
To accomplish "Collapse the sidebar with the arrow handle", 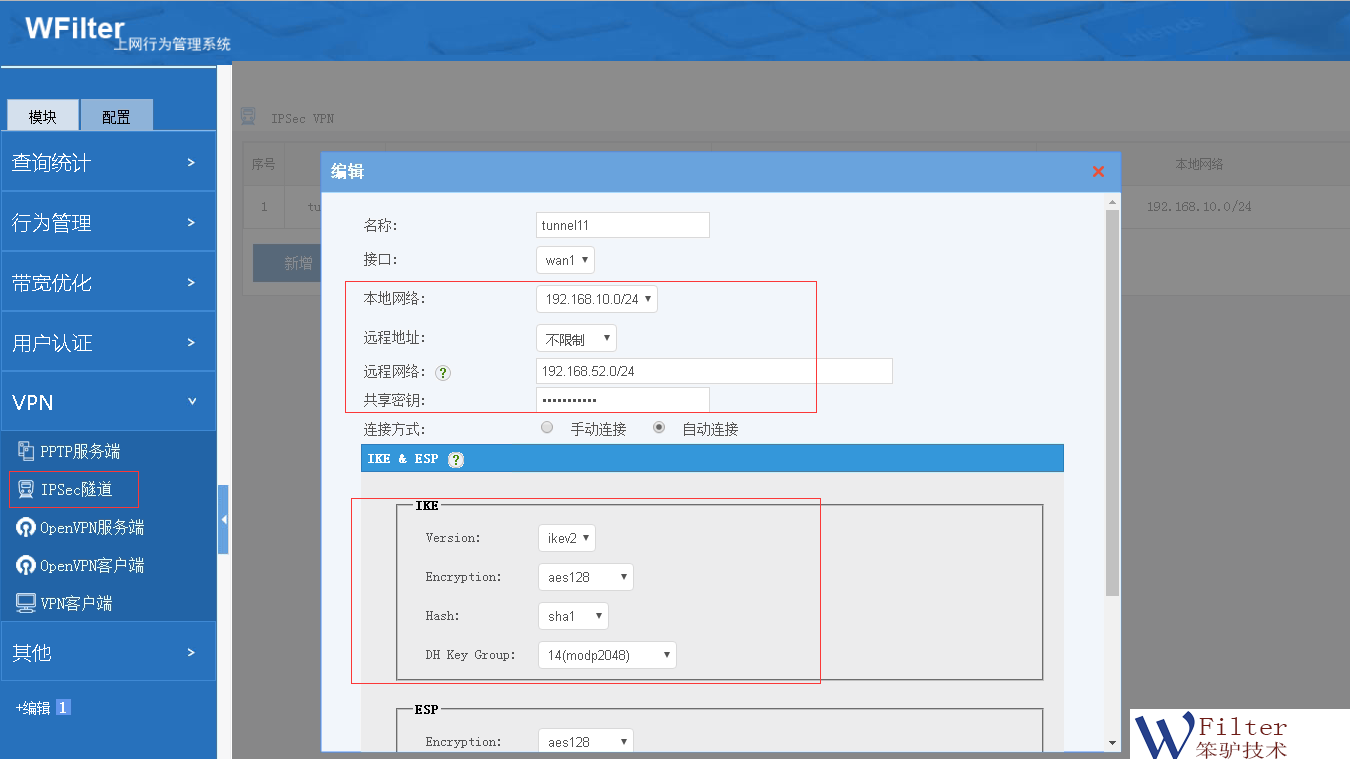I will pos(223,519).
